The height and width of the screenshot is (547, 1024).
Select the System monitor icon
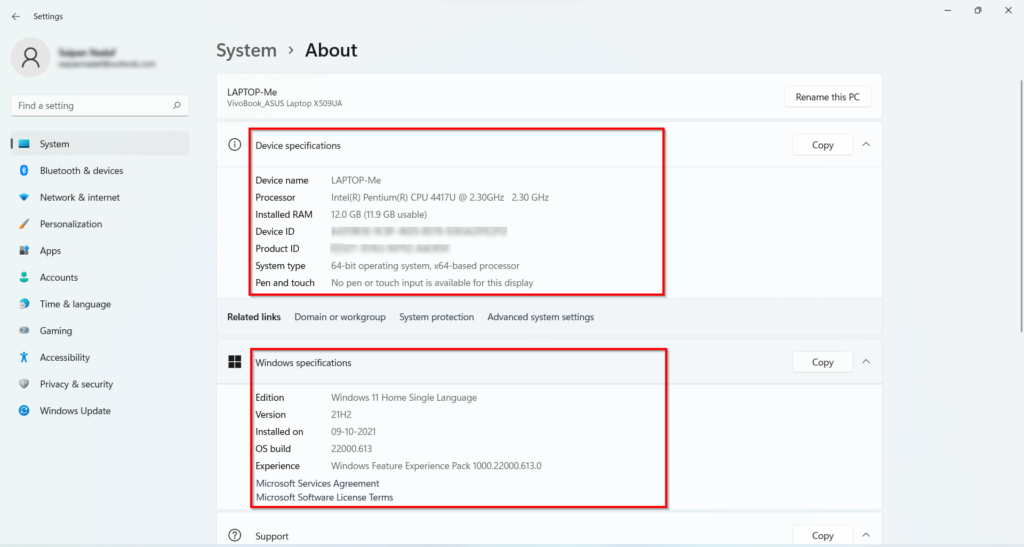click(x=24, y=144)
